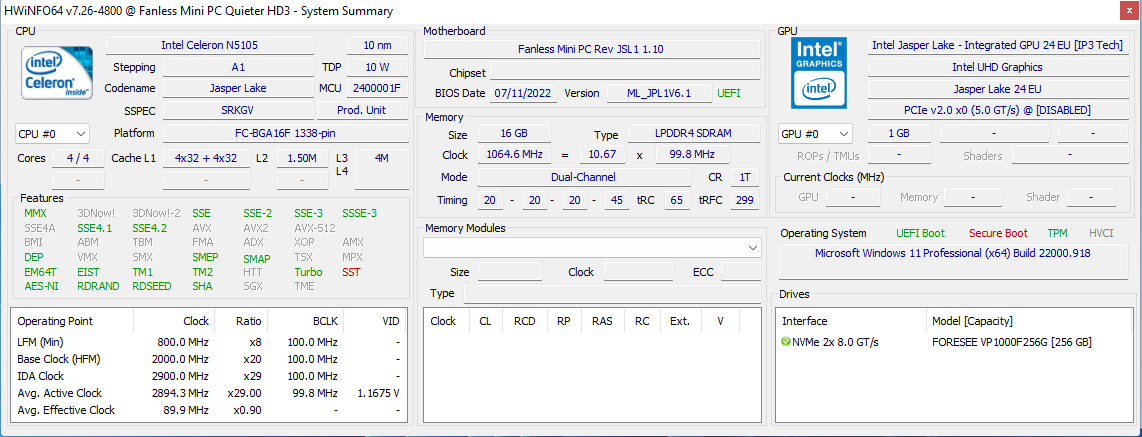1142x437 pixels.
Task: Click the A1 stepping value
Action: (x=238, y=67)
